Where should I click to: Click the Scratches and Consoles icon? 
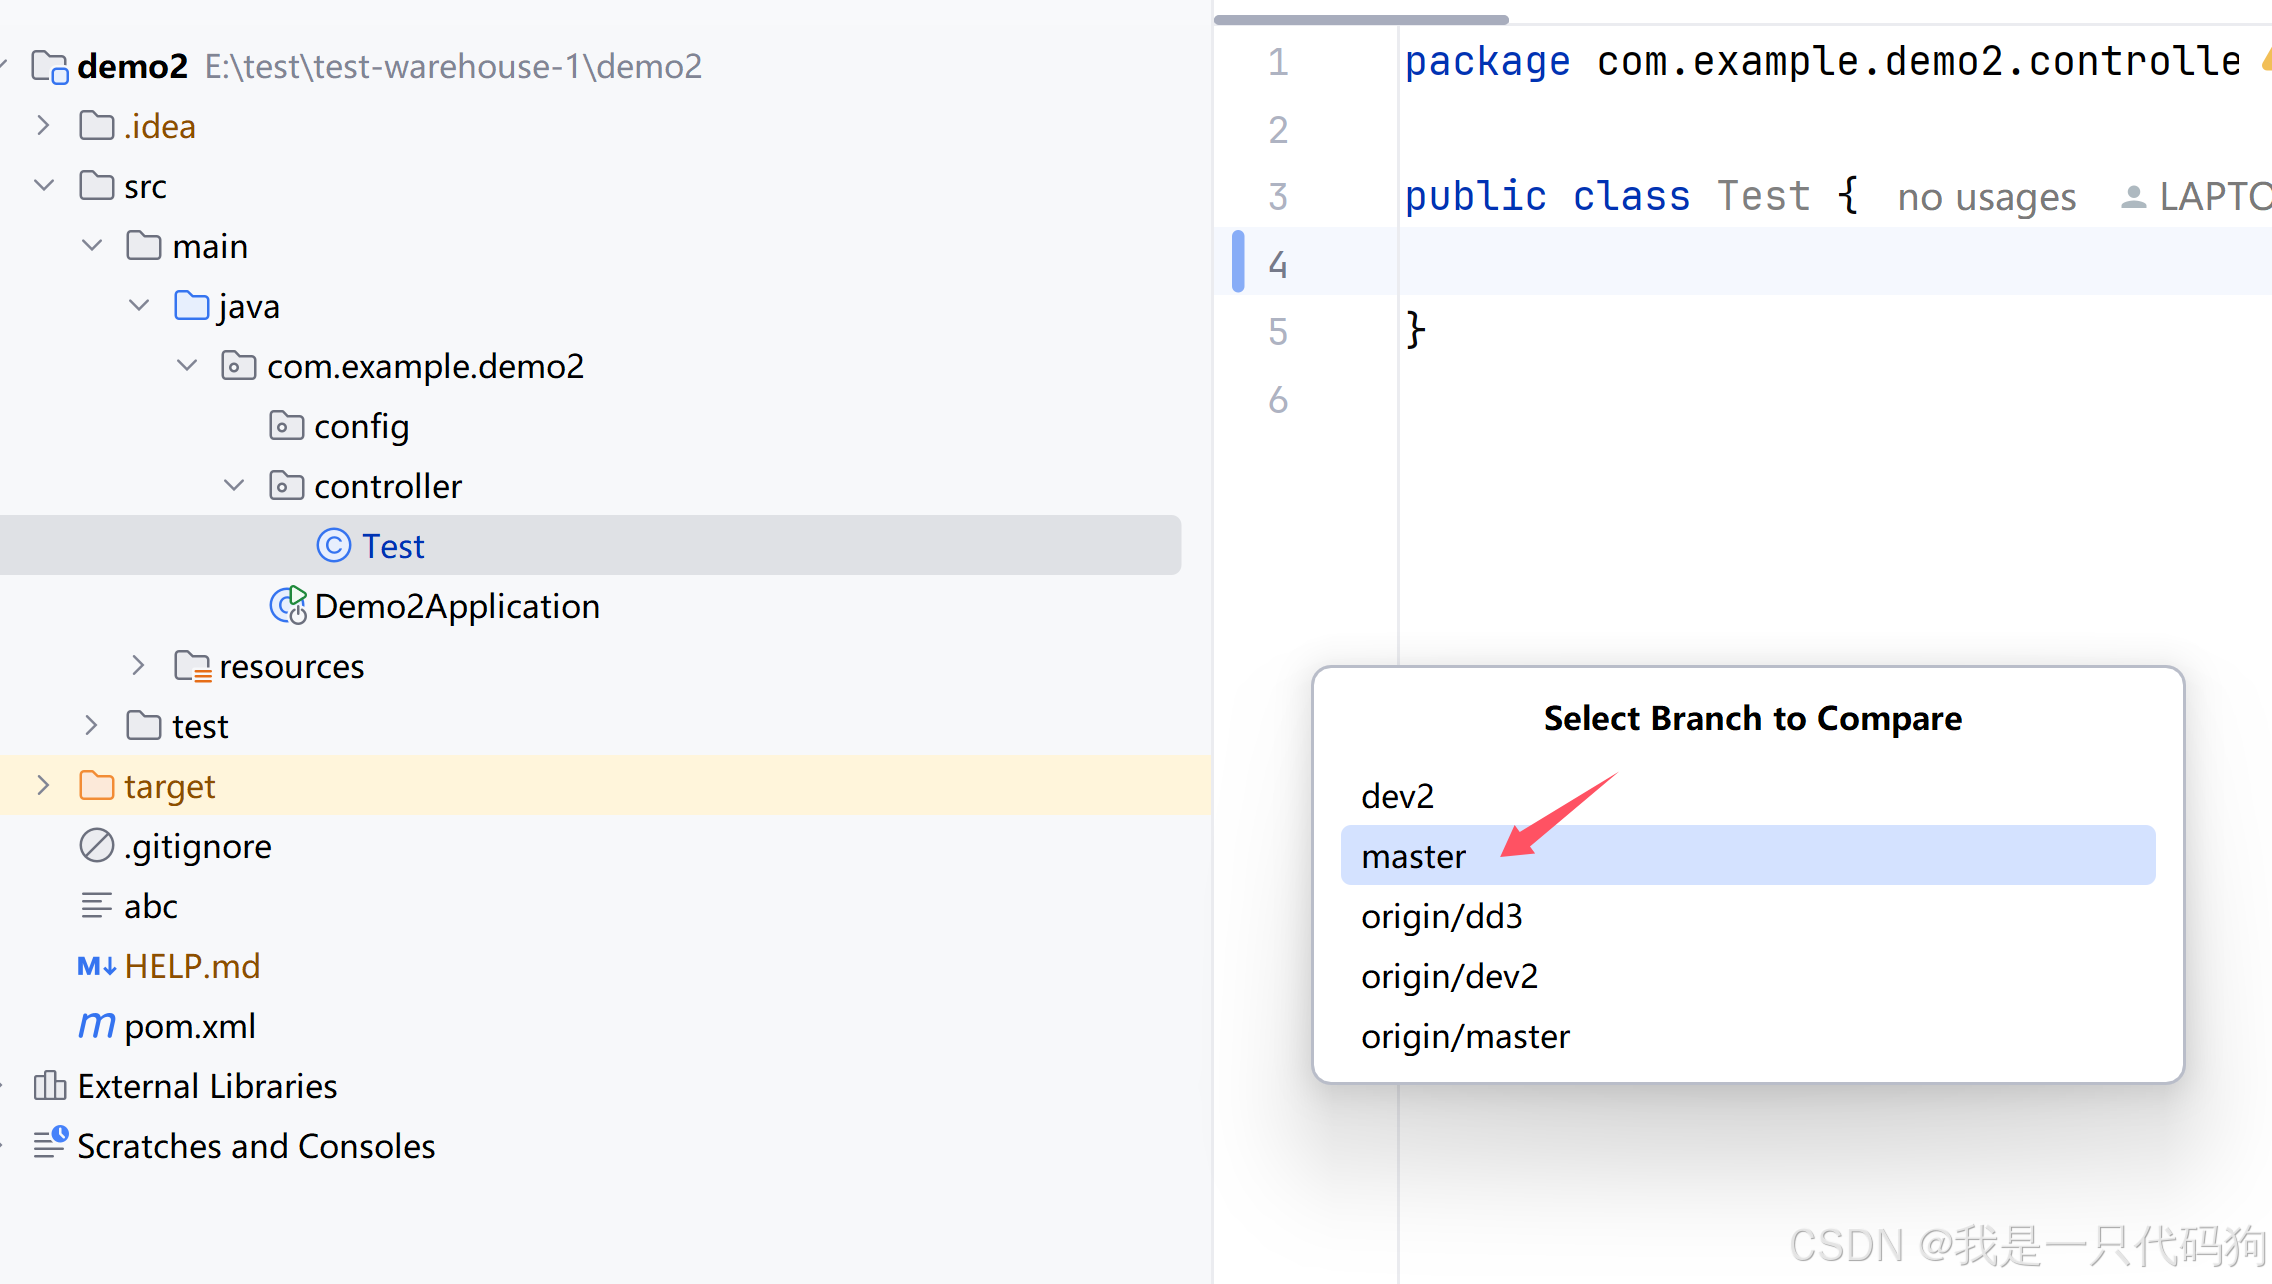tap(49, 1144)
